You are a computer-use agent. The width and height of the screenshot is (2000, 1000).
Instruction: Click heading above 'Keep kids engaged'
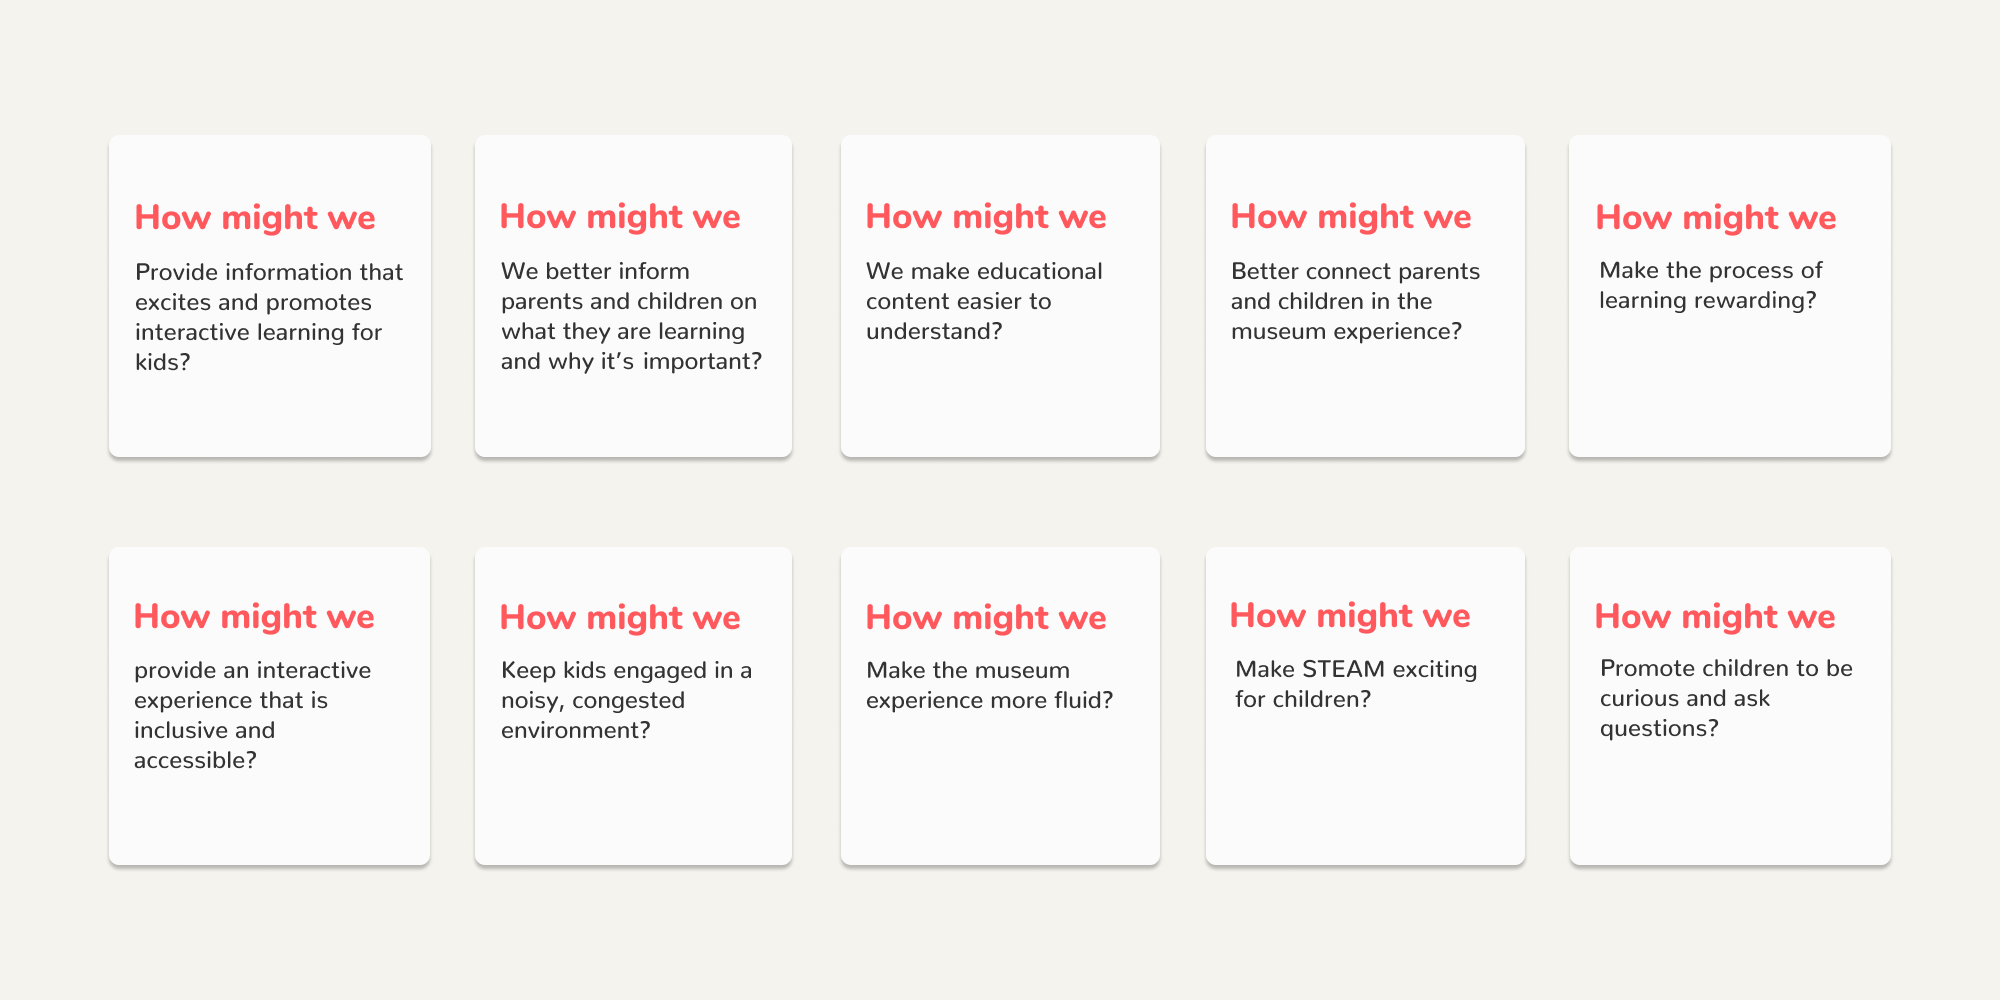[x=620, y=618]
